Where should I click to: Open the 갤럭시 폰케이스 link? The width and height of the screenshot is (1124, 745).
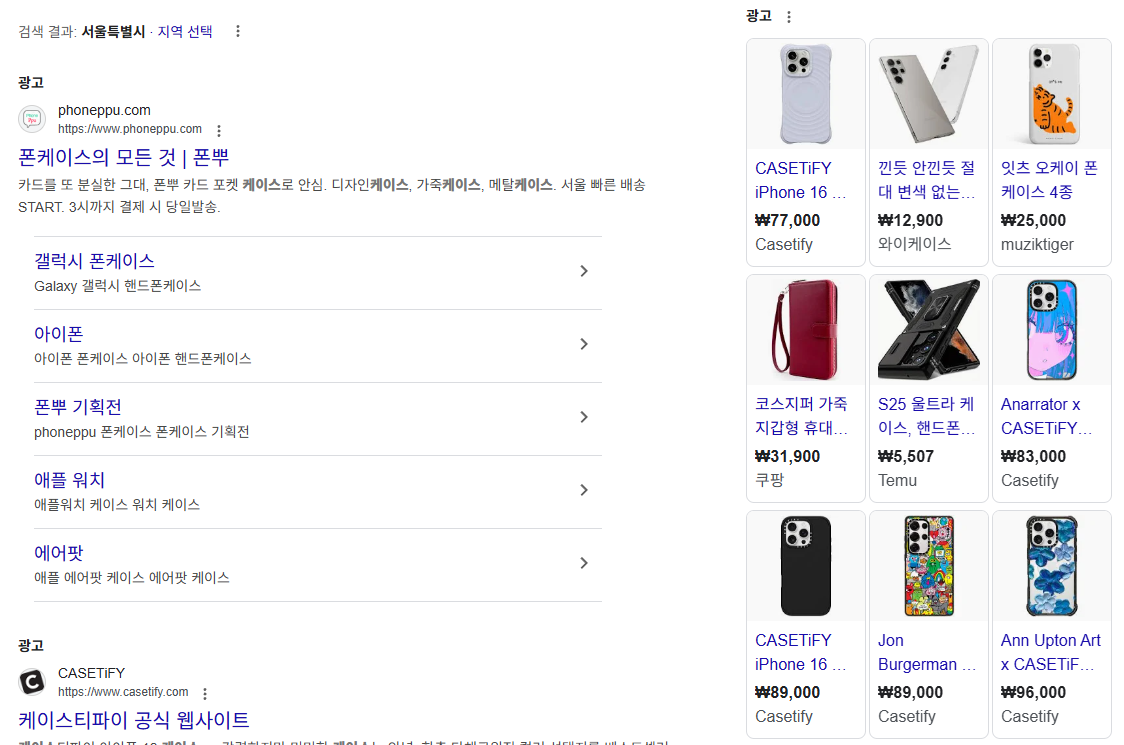(x=94, y=261)
